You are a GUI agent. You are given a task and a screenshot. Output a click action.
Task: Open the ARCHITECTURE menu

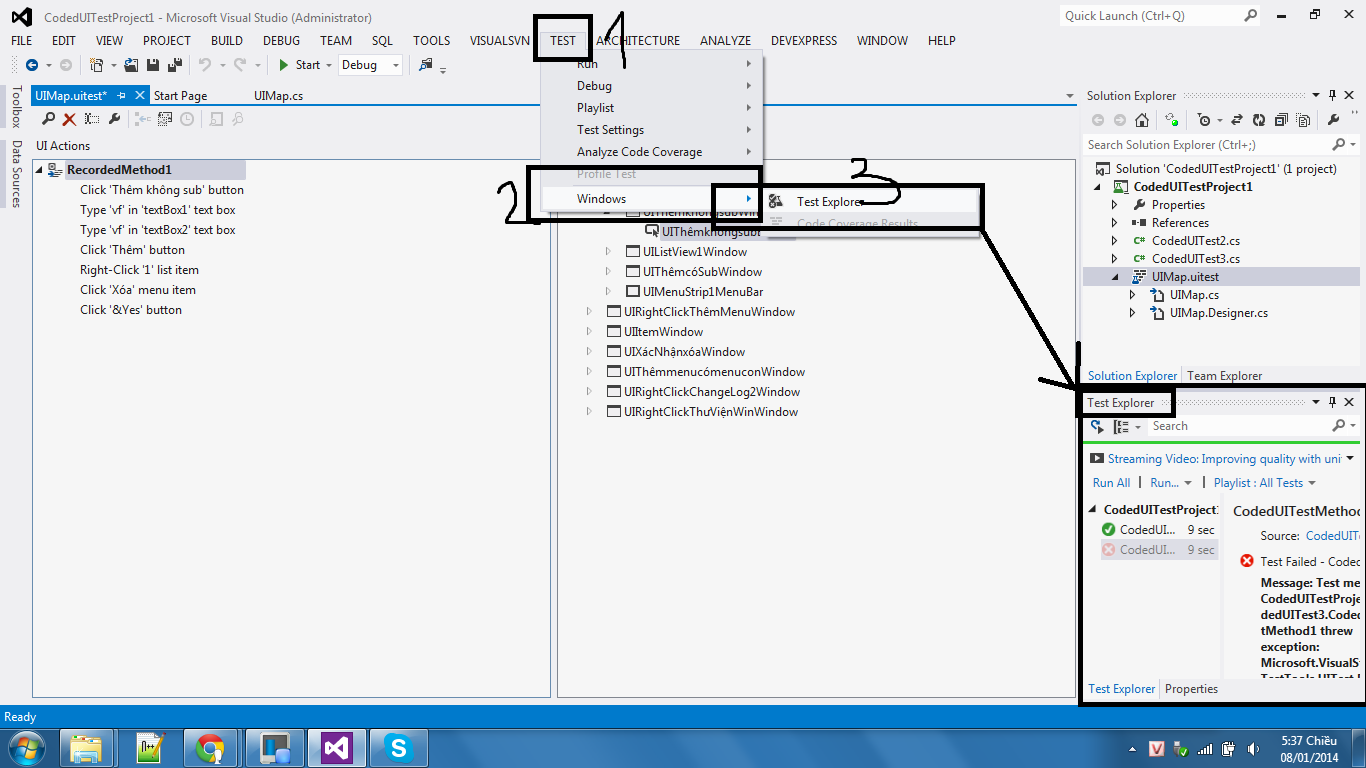pos(638,41)
